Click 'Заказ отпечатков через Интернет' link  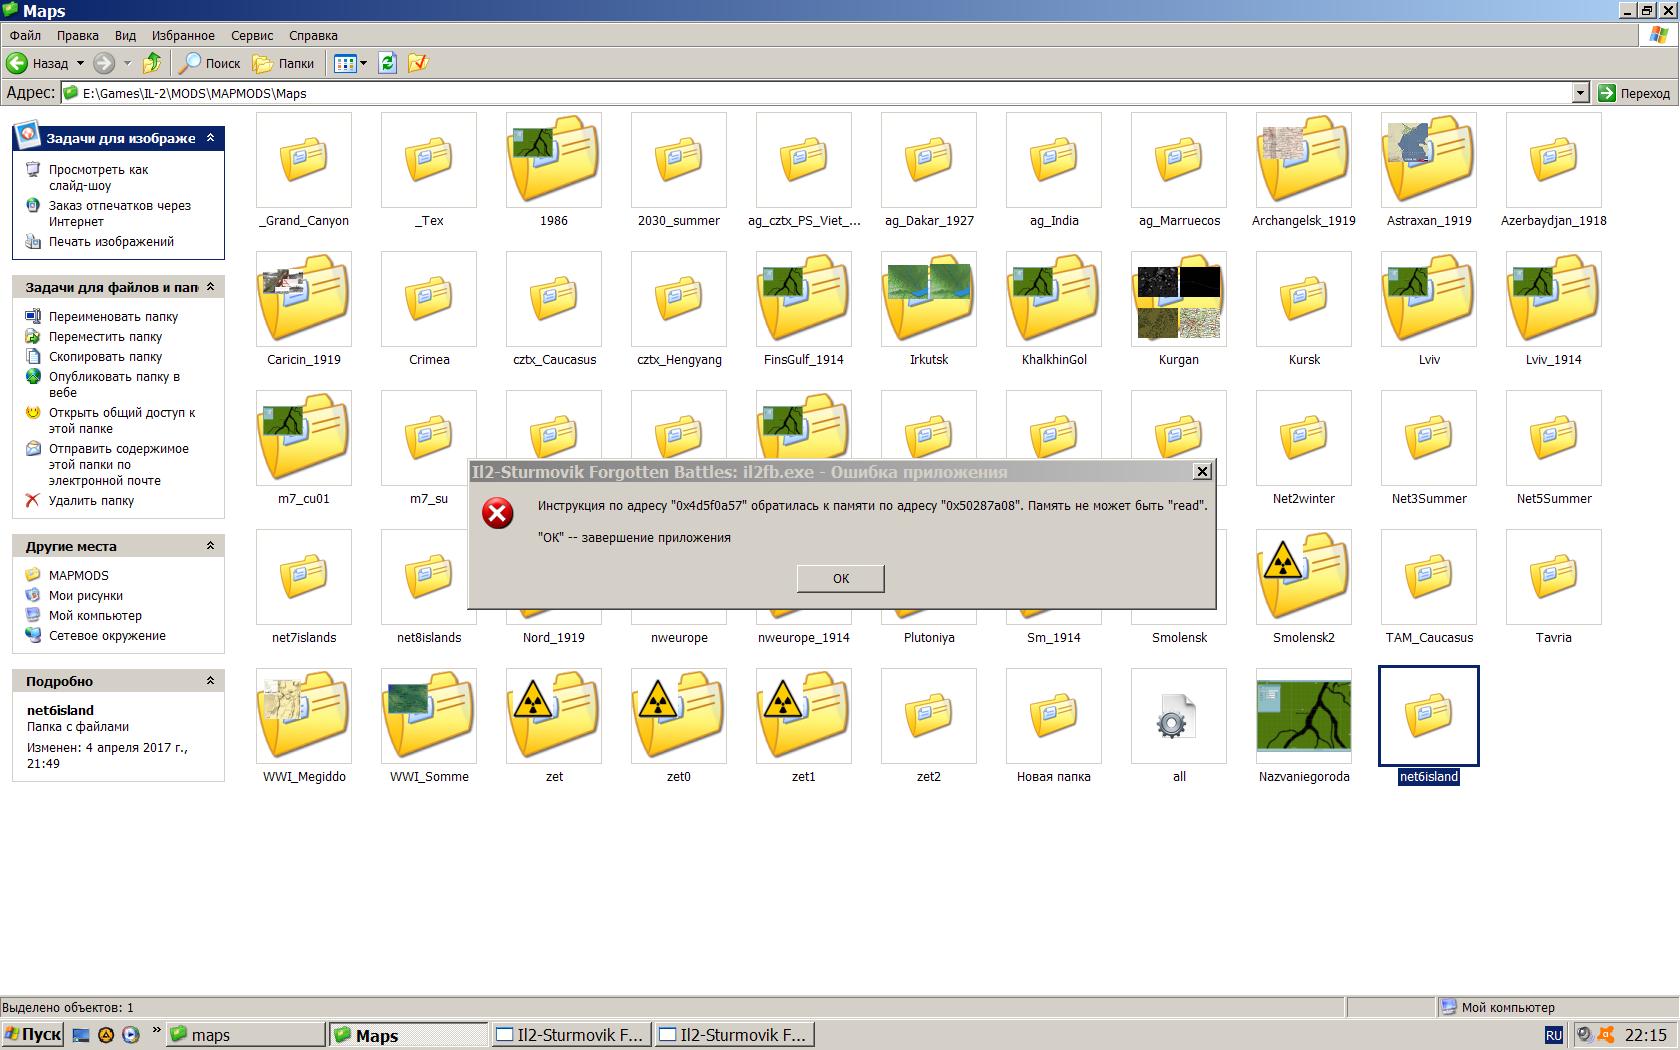[x=119, y=213]
